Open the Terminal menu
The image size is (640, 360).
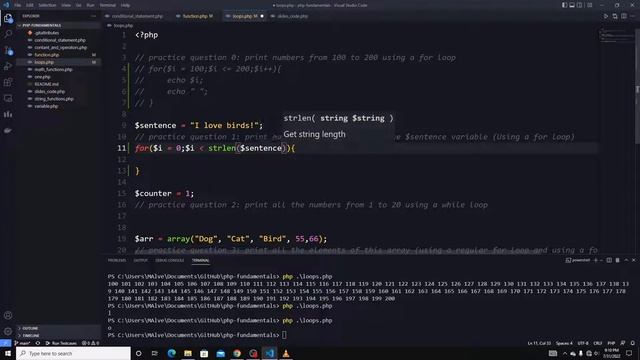pyautogui.click(x=108, y=5)
